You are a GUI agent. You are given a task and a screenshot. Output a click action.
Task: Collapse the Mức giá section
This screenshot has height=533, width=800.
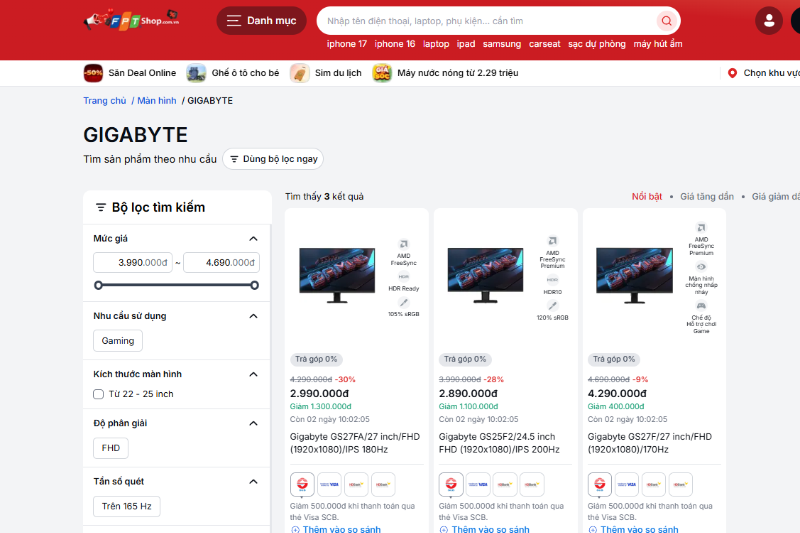point(253,239)
